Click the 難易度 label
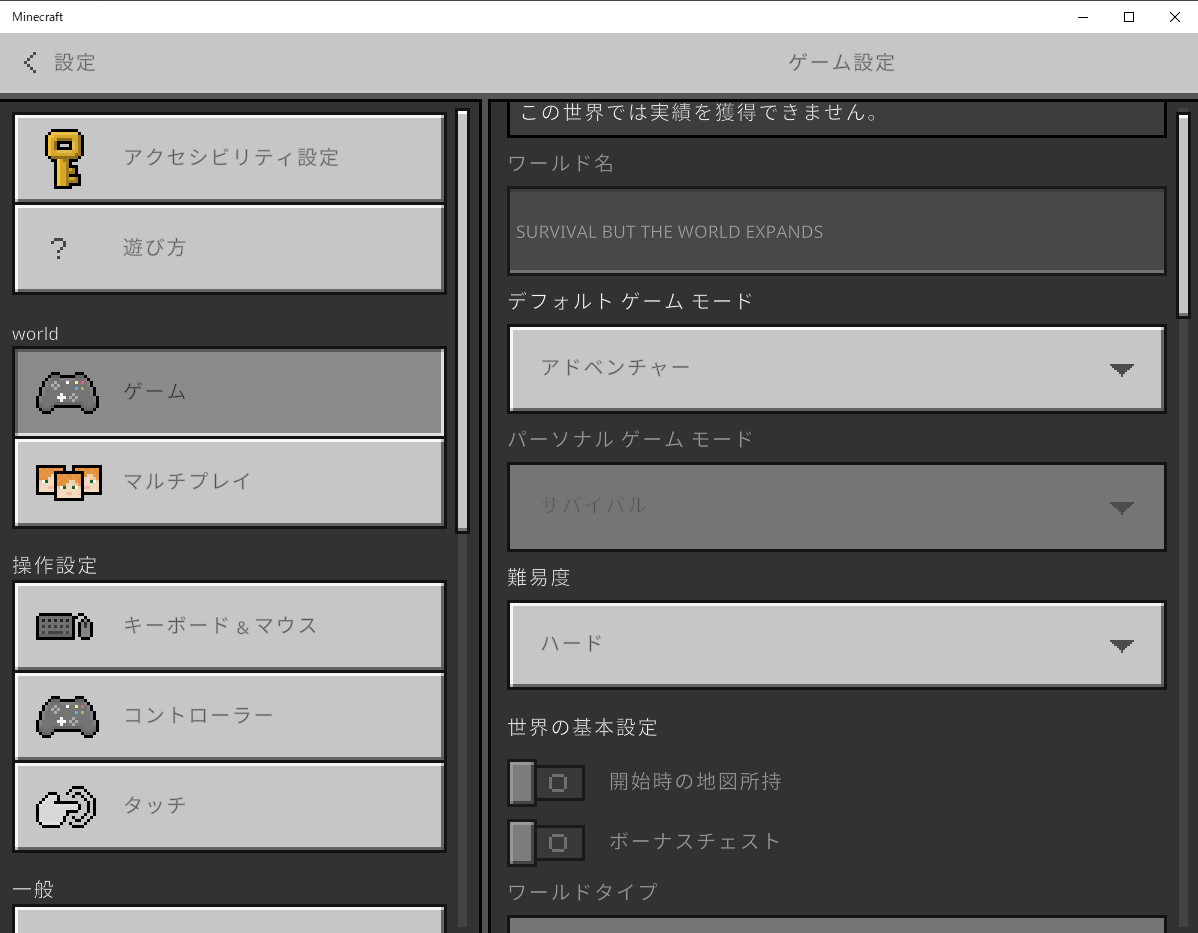This screenshot has height=933, width=1198. pos(539,578)
